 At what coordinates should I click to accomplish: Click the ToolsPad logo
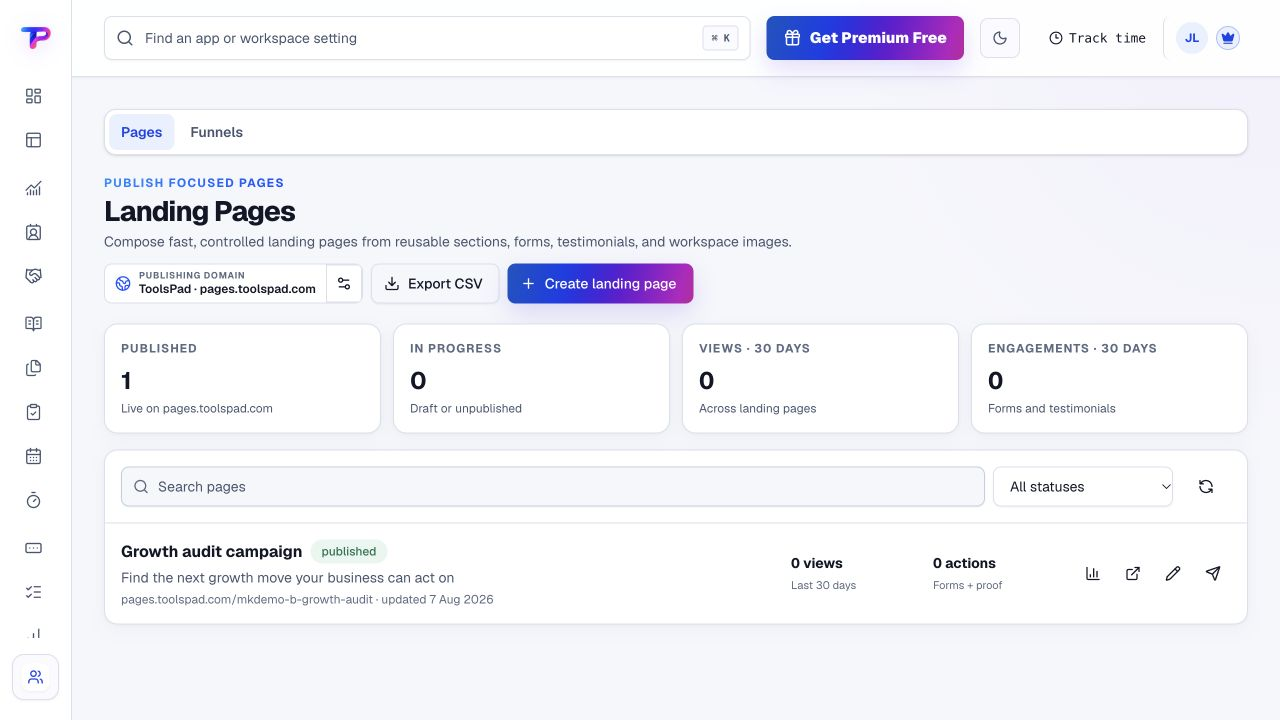(35, 38)
